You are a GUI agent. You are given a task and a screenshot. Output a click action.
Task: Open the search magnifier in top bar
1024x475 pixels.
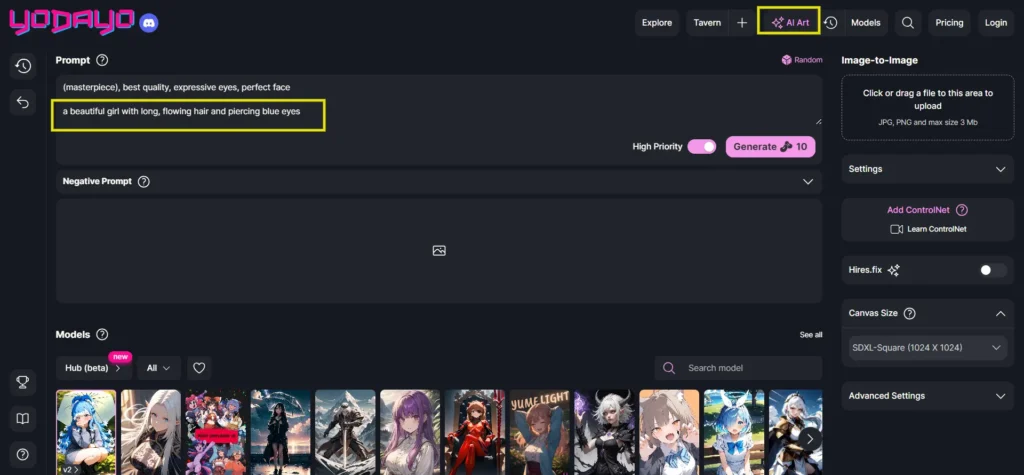[x=908, y=23]
